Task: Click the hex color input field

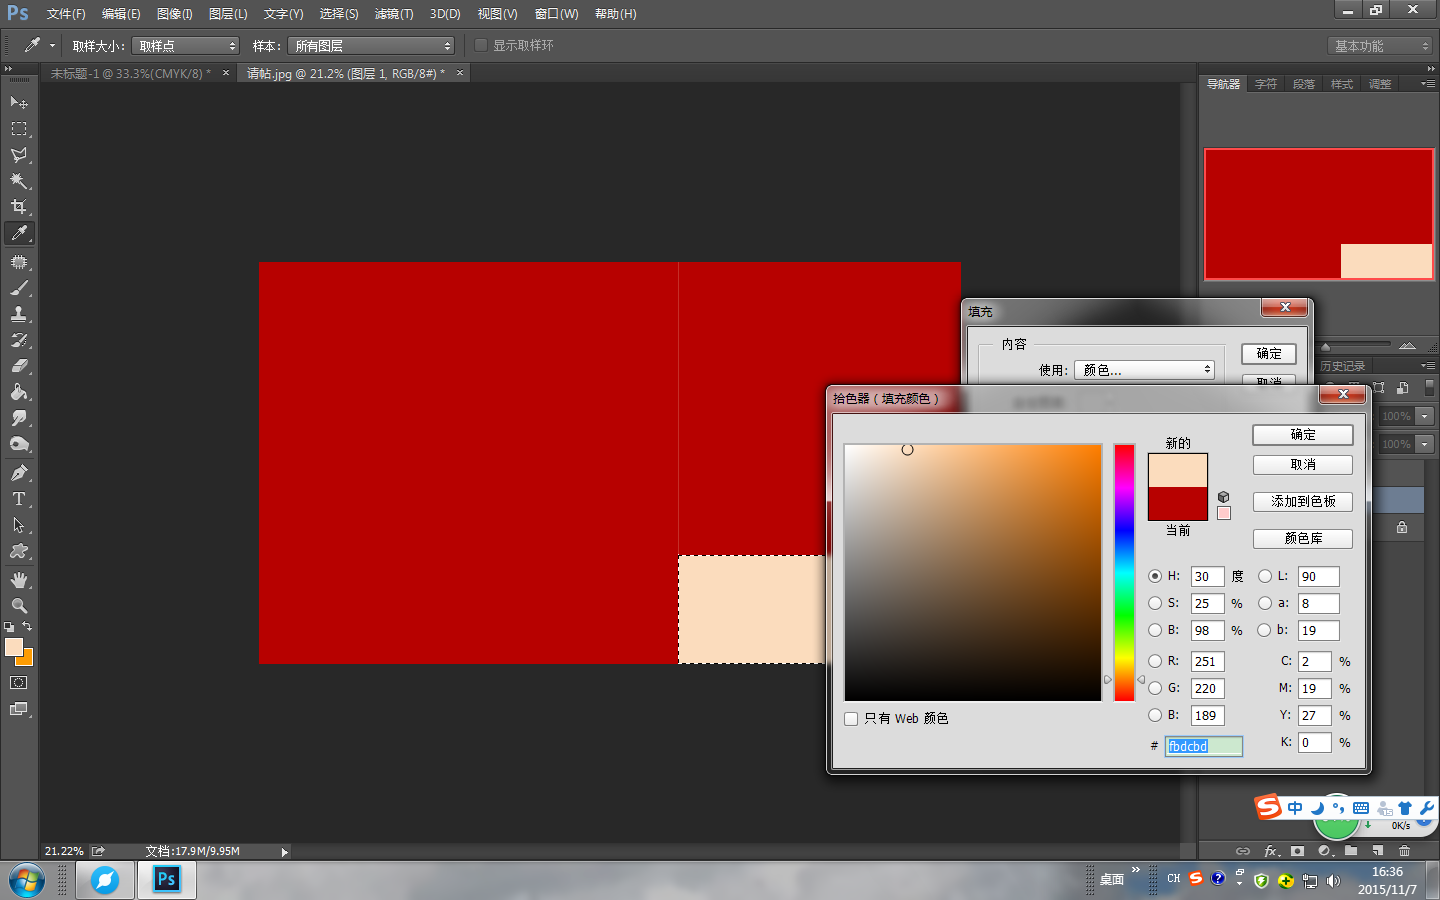Action: (1204, 746)
